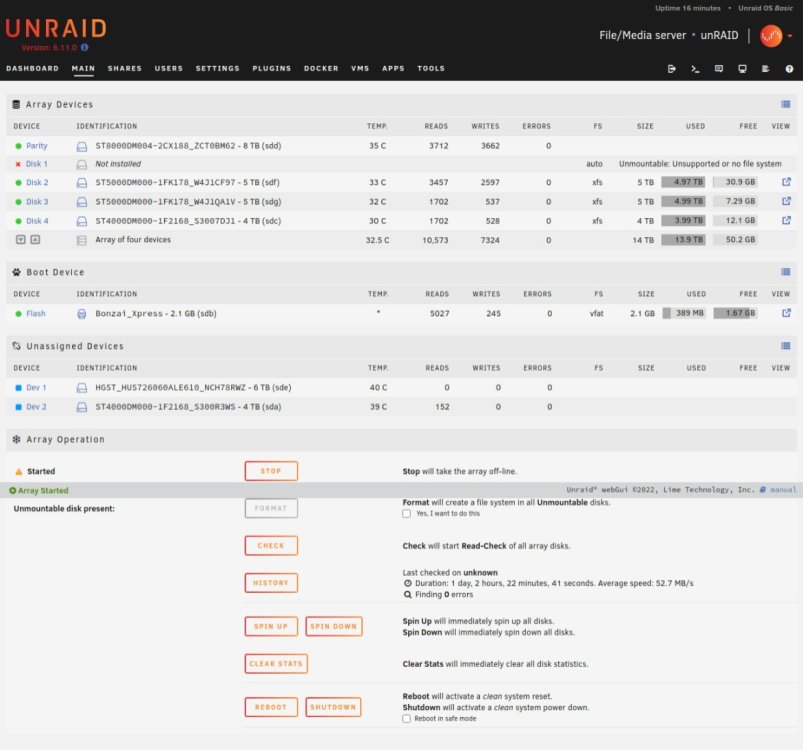Screen dimensions: 803x750
Task: Click Disk 2 green status indicator
Action: (18, 182)
